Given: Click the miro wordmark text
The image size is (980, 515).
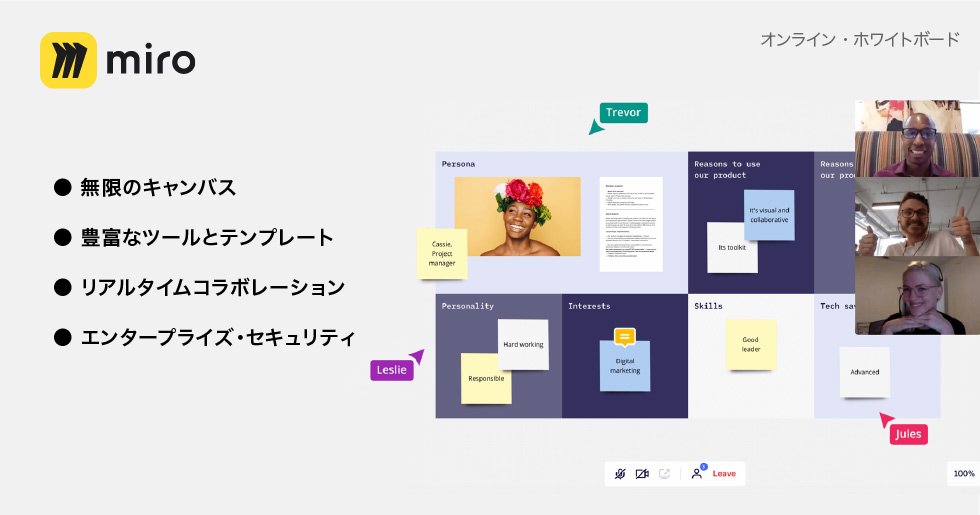Looking at the screenshot, I should point(151,60).
